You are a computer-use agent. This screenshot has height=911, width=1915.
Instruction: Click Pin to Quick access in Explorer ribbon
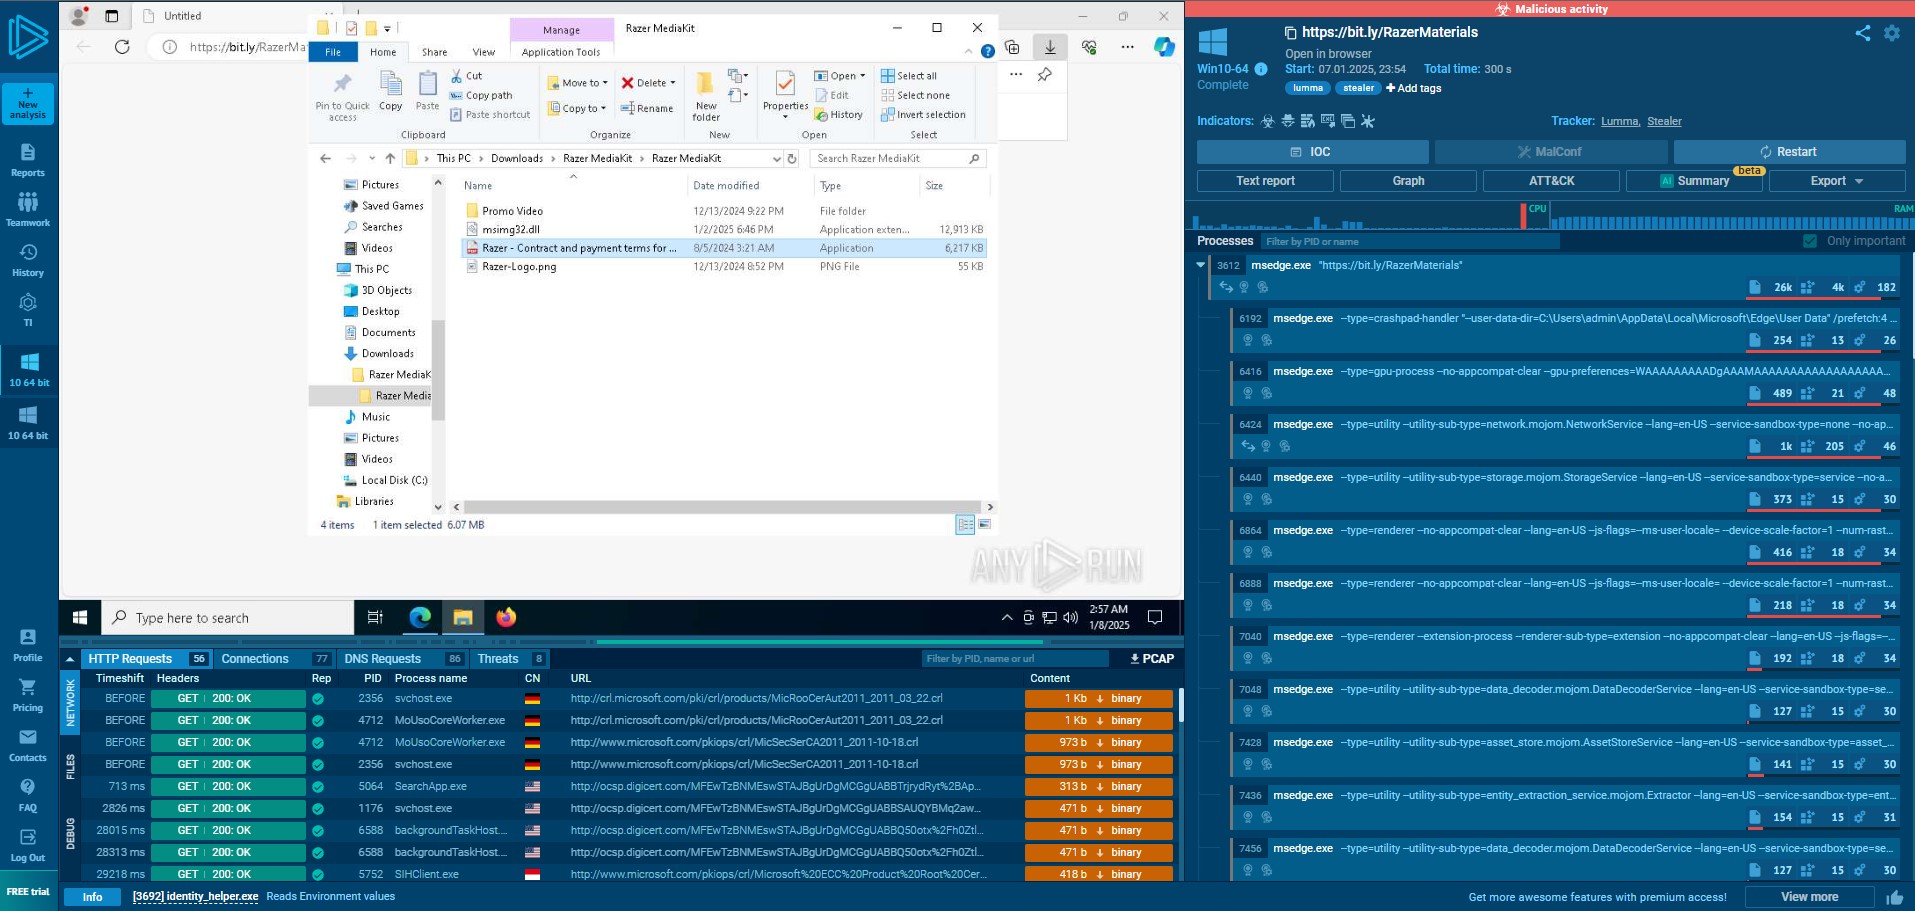click(x=342, y=97)
